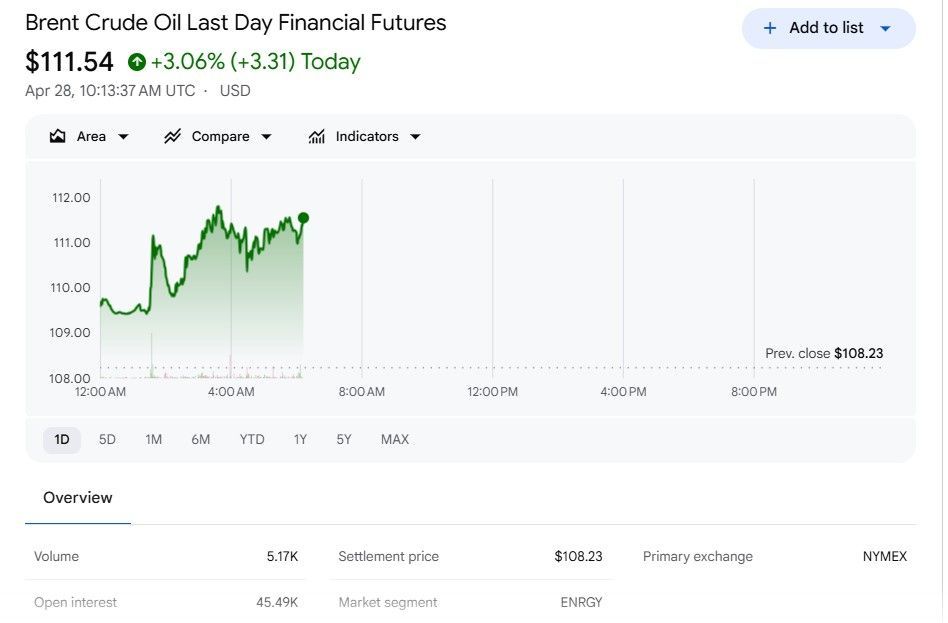Switch to the YTD time range
Screen dimensions: 948x623
pyautogui.click(x=252, y=439)
